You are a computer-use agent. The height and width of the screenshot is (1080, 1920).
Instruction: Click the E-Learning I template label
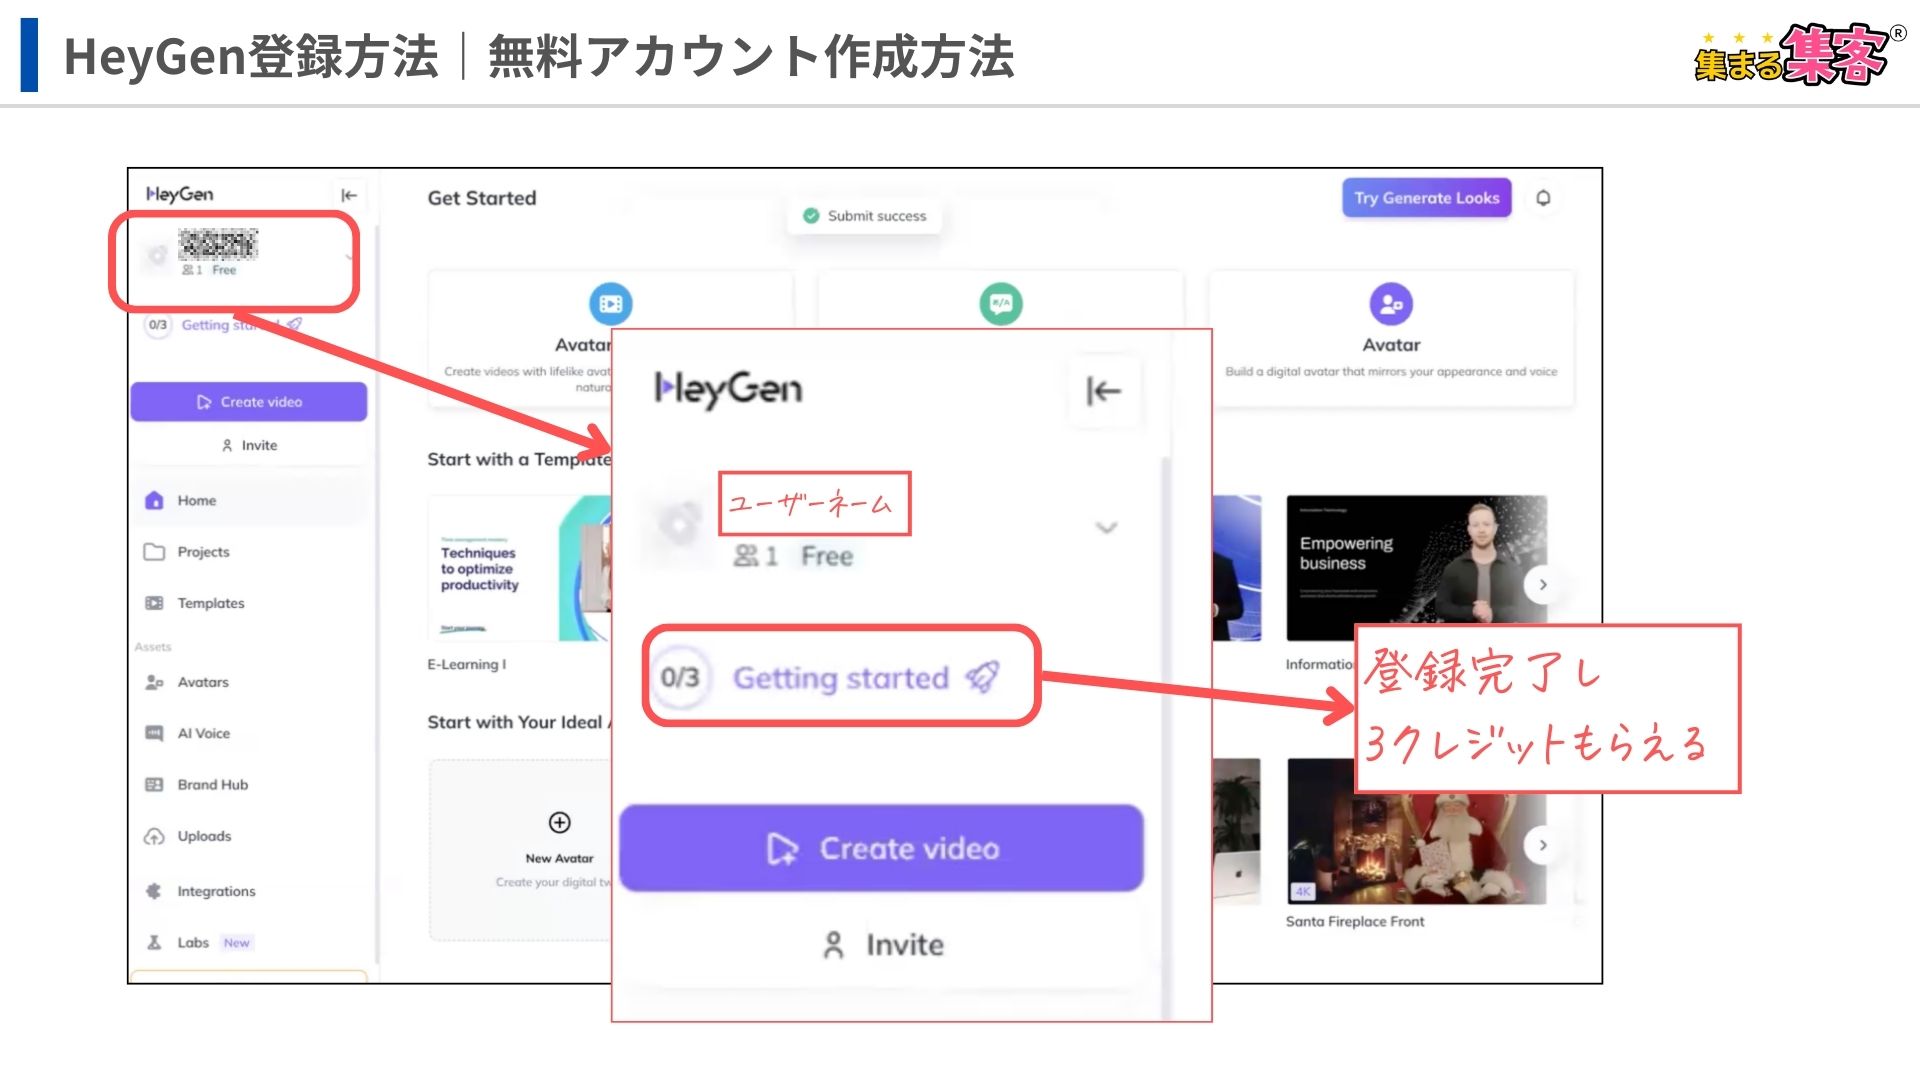(467, 664)
